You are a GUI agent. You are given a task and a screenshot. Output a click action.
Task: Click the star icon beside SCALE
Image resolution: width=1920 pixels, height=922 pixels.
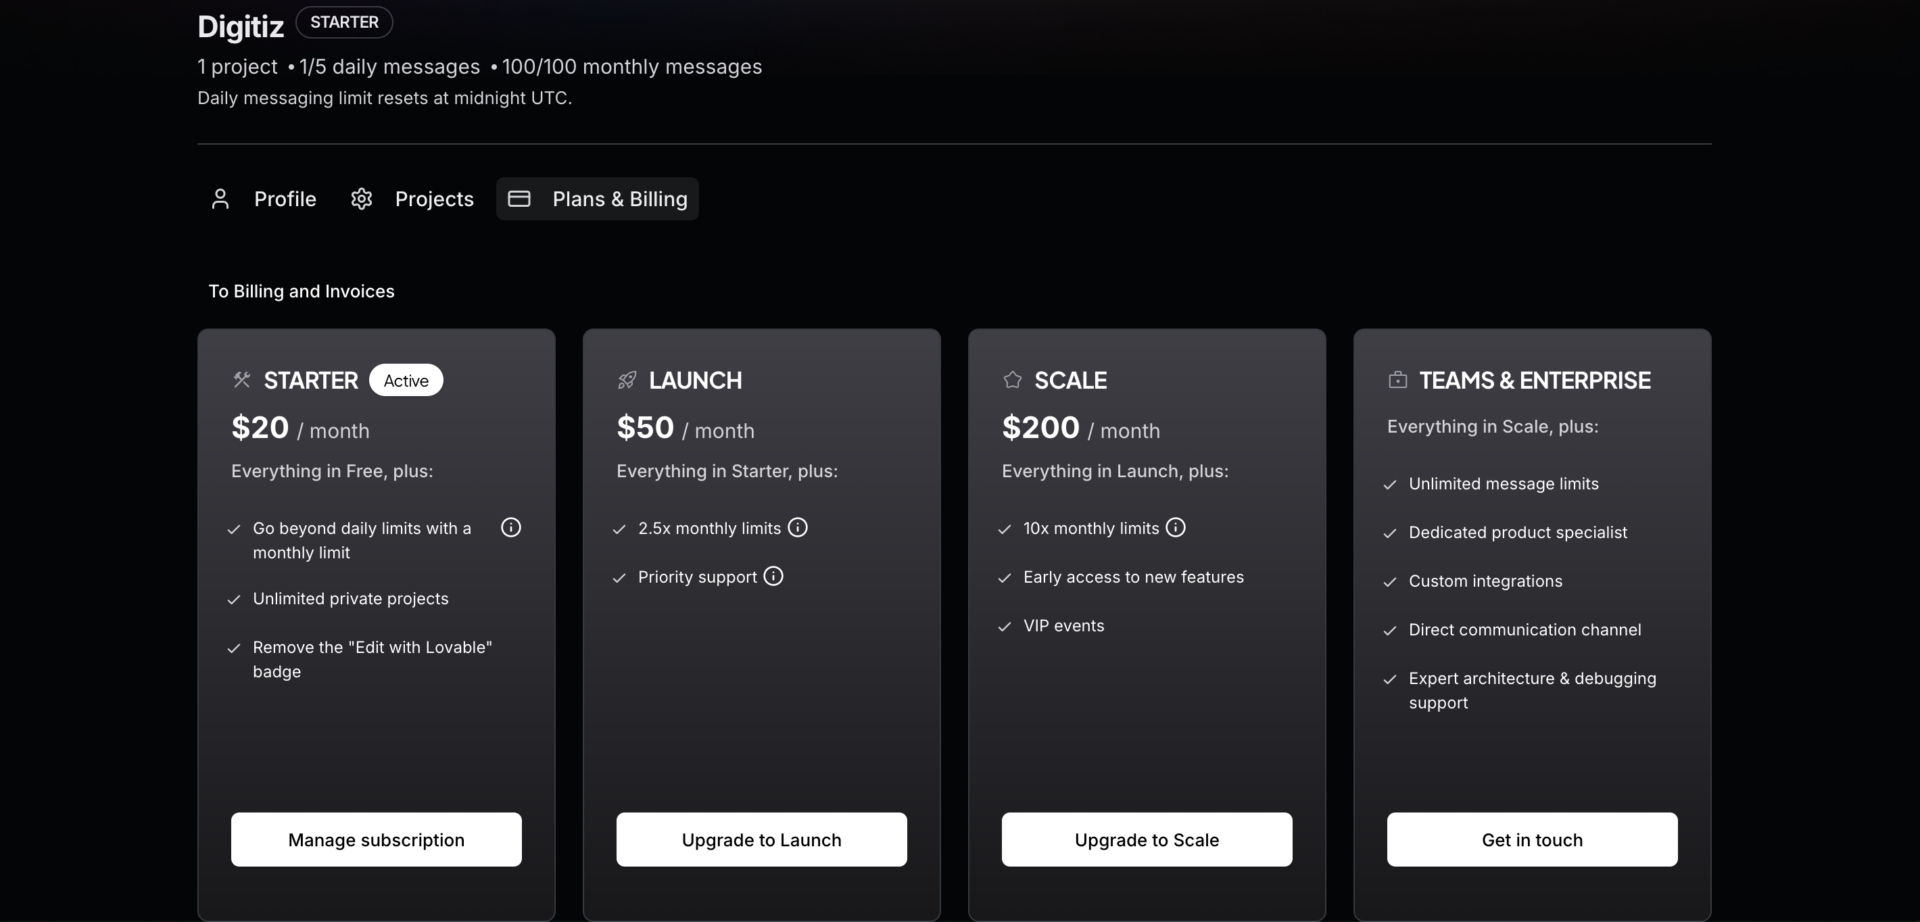pyautogui.click(x=1012, y=380)
